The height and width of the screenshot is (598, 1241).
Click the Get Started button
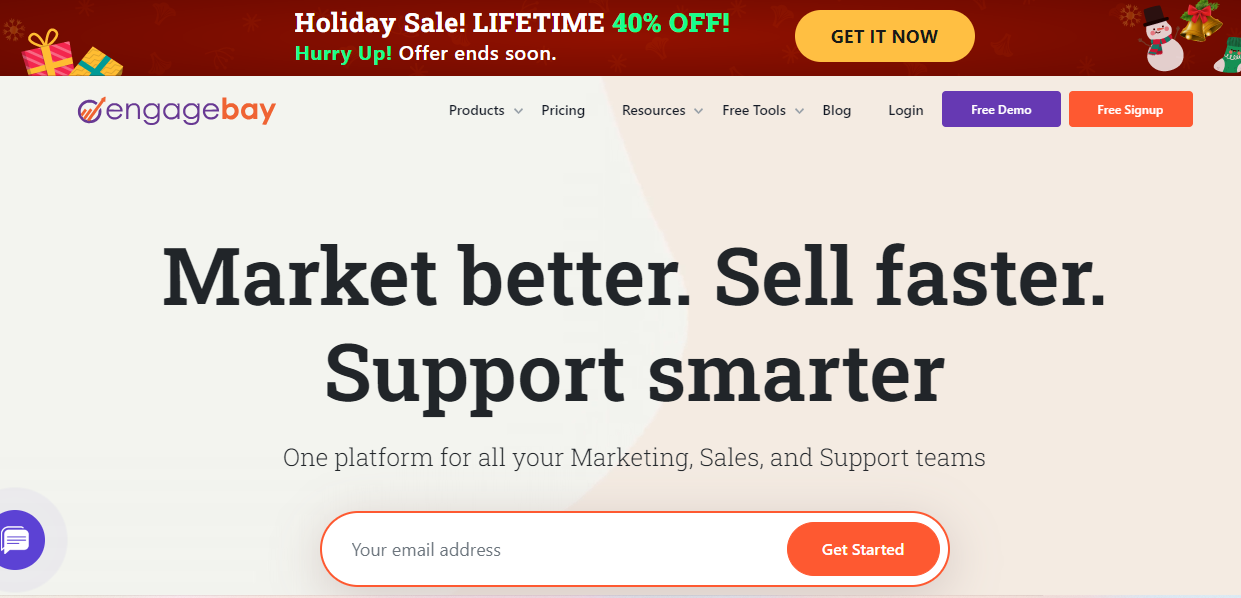tap(862, 550)
